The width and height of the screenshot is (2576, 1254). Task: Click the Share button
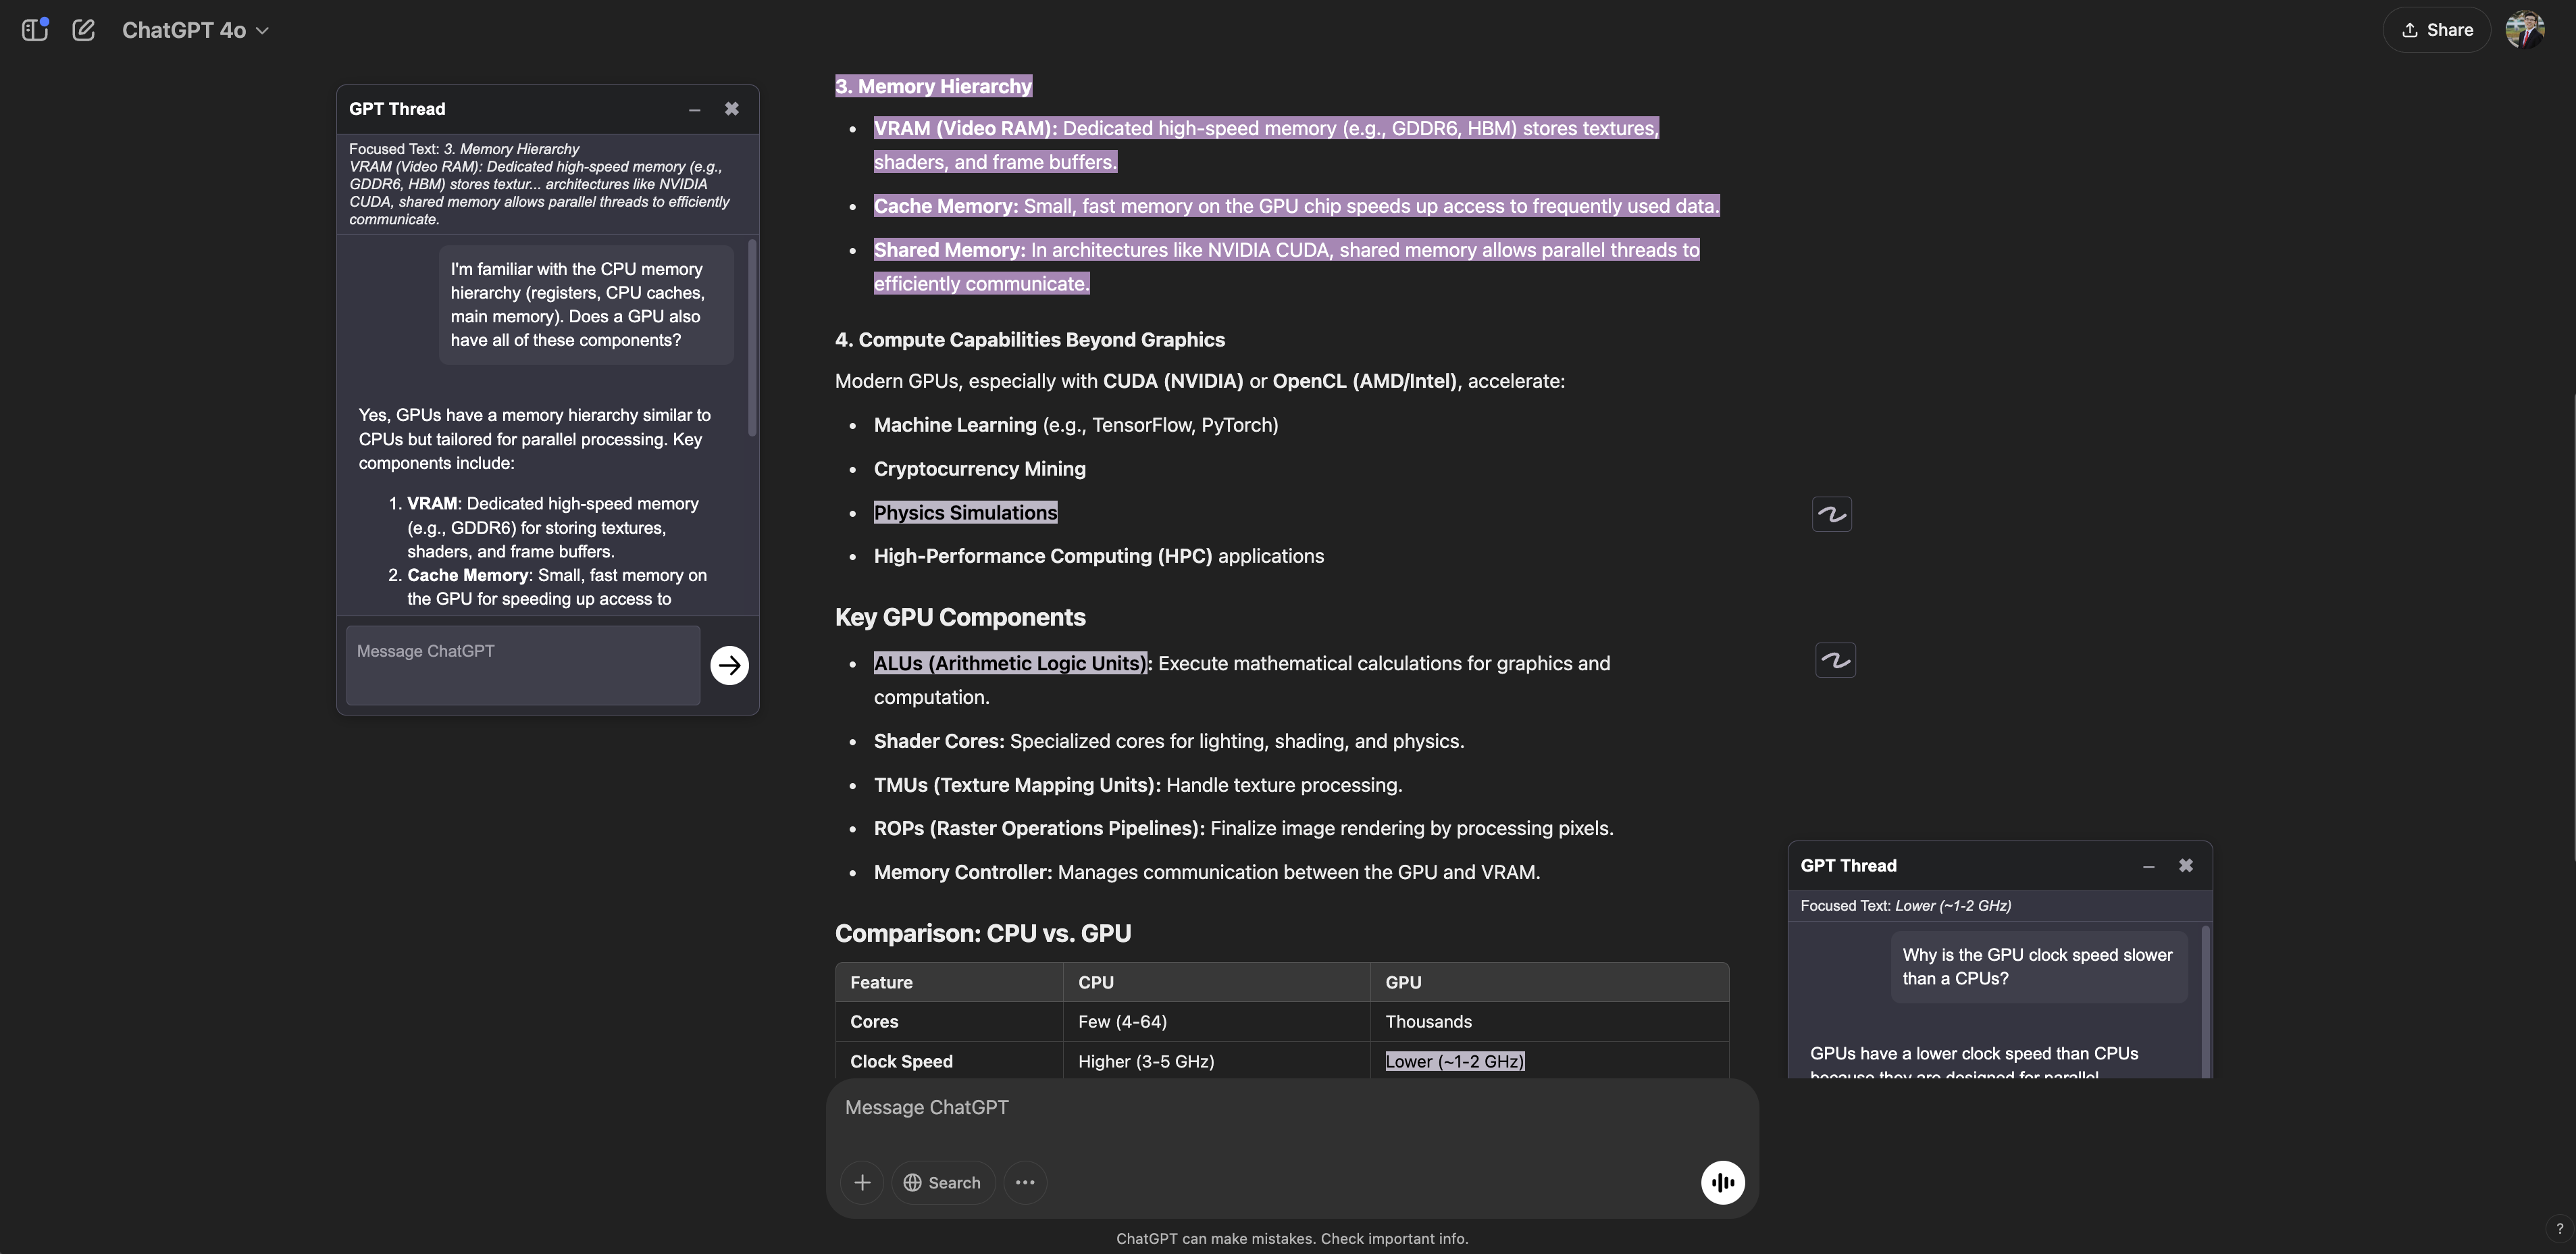pos(2436,30)
